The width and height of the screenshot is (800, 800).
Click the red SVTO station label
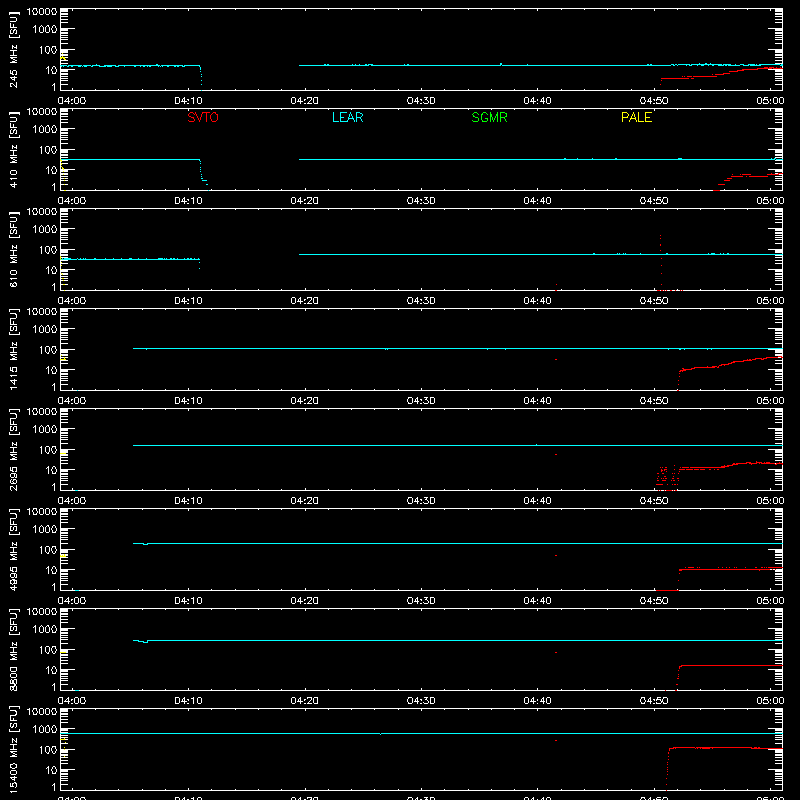(203, 117)
